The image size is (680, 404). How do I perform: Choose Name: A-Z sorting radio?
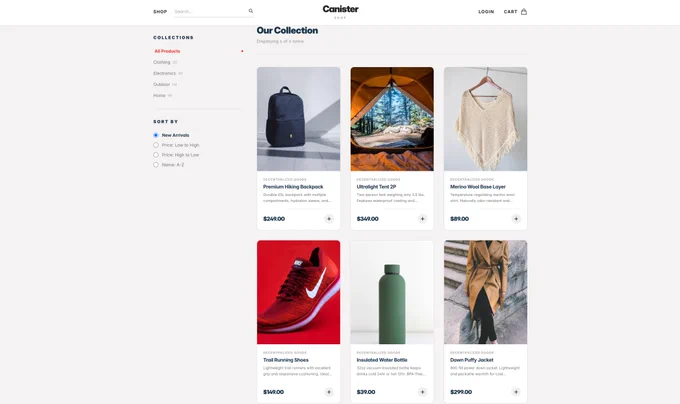pos(156,165)
